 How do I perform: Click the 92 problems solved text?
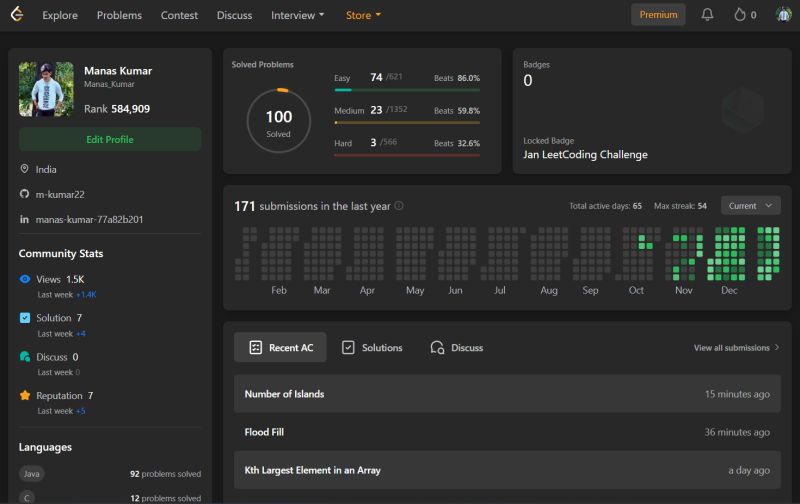coord(165,474)
